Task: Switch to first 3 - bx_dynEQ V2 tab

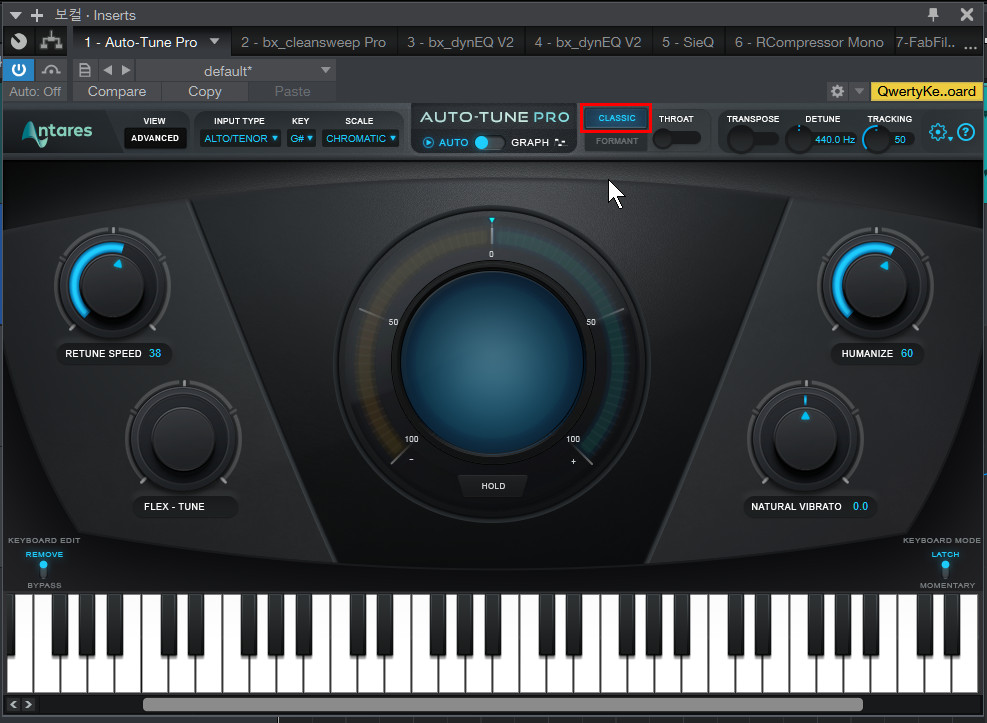Action: tap(460, 42)
